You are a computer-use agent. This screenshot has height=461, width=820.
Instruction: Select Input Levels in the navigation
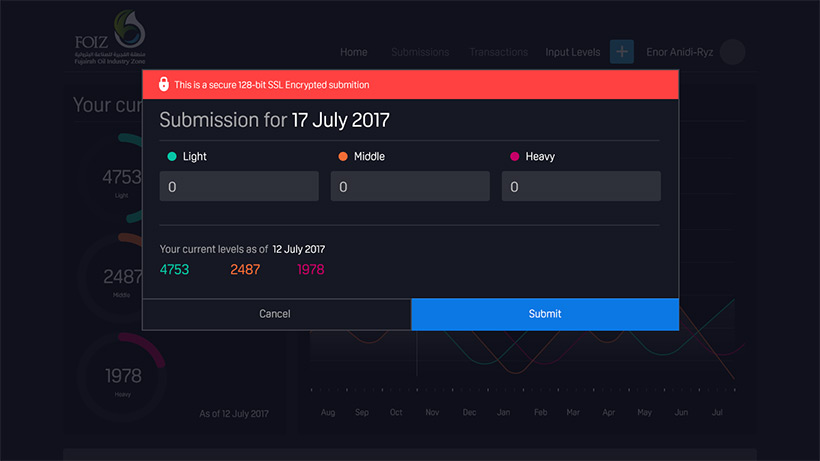(573, 52)
